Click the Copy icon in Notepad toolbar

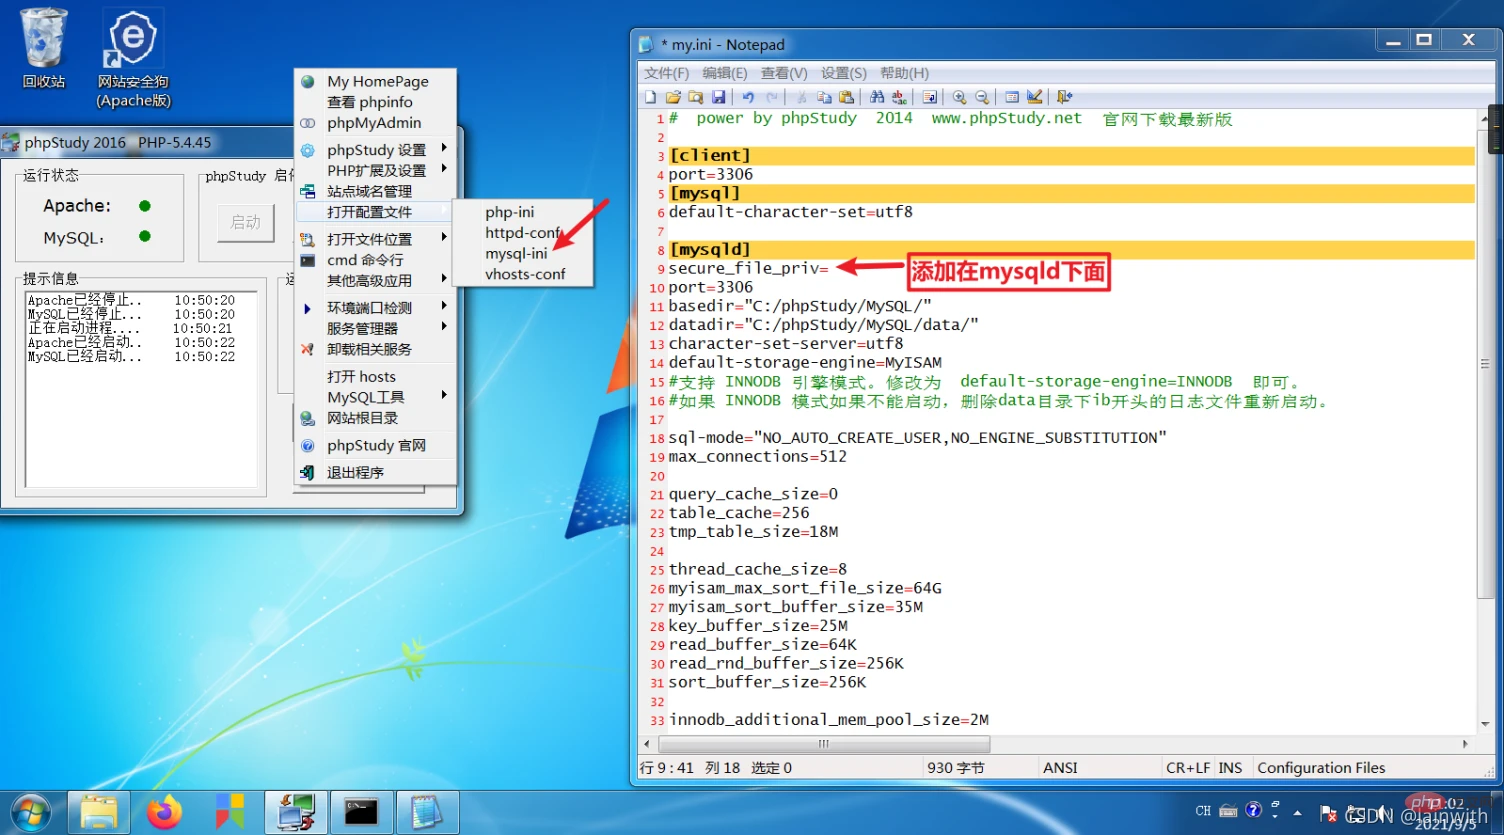point(824,97)
